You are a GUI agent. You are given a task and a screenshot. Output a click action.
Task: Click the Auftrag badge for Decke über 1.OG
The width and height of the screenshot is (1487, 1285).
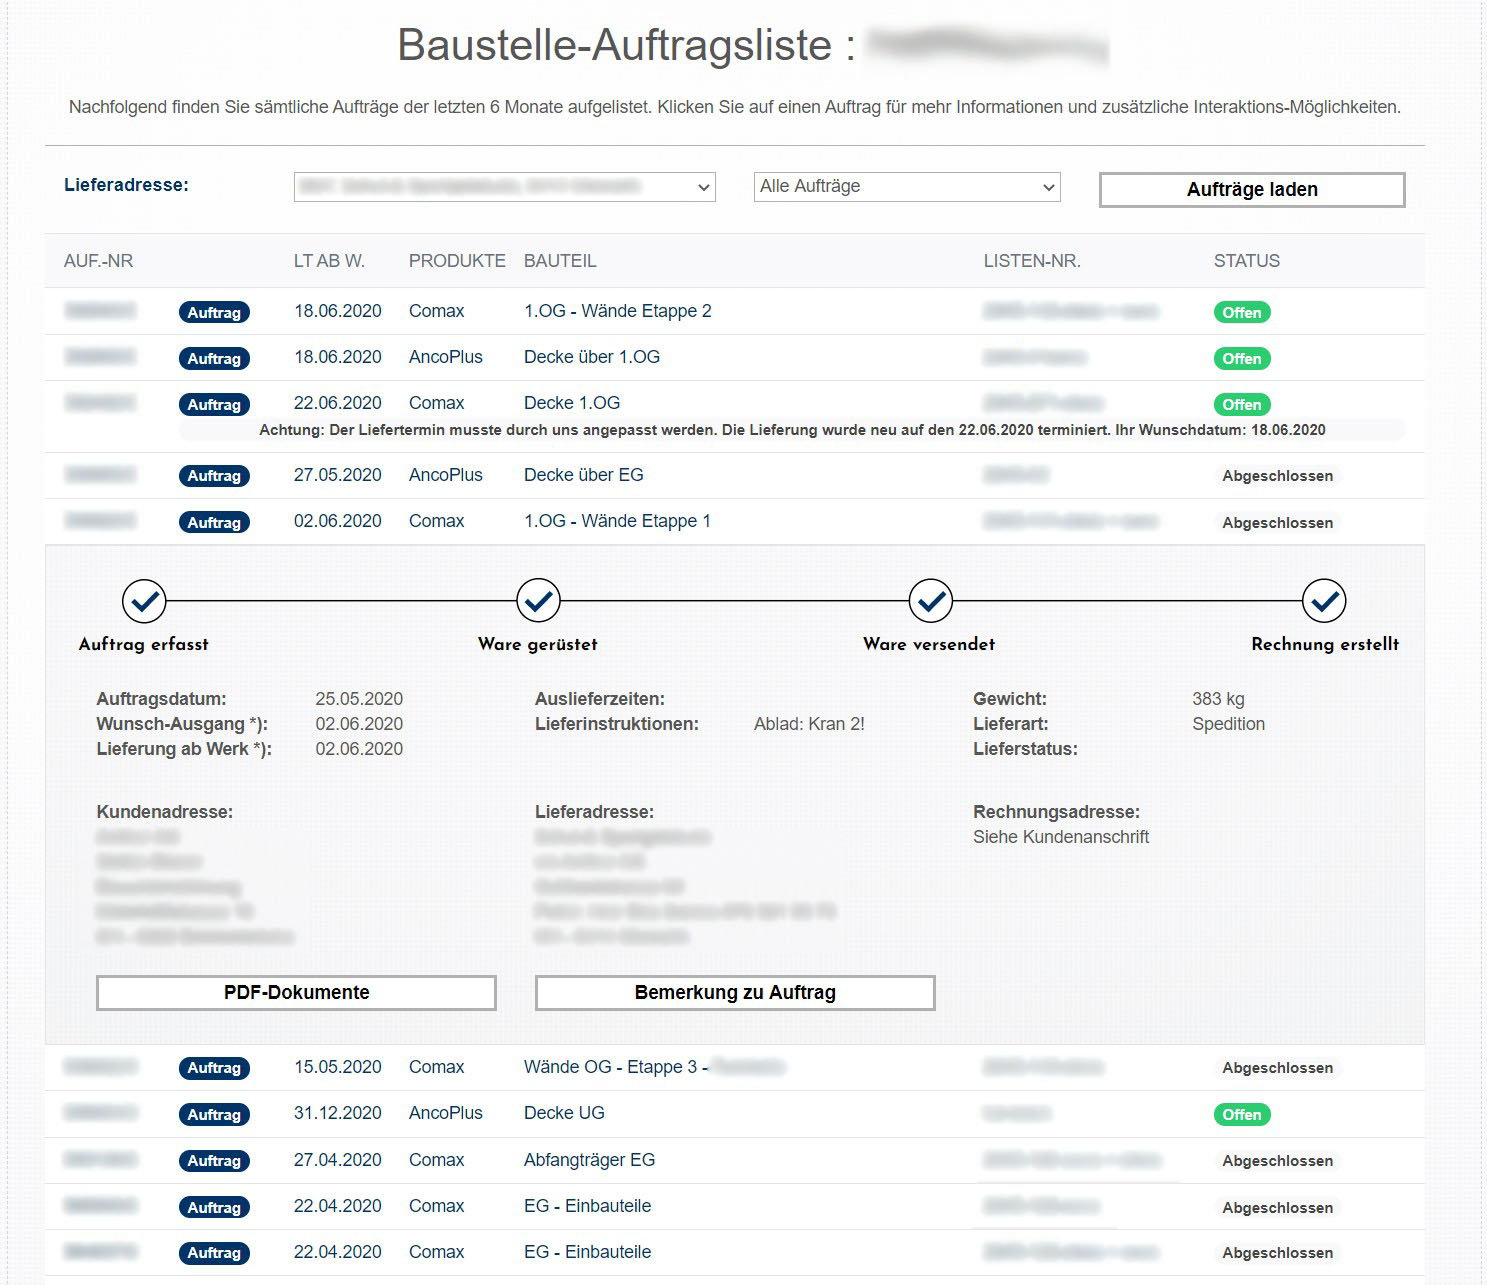click(x=214, y=358)
